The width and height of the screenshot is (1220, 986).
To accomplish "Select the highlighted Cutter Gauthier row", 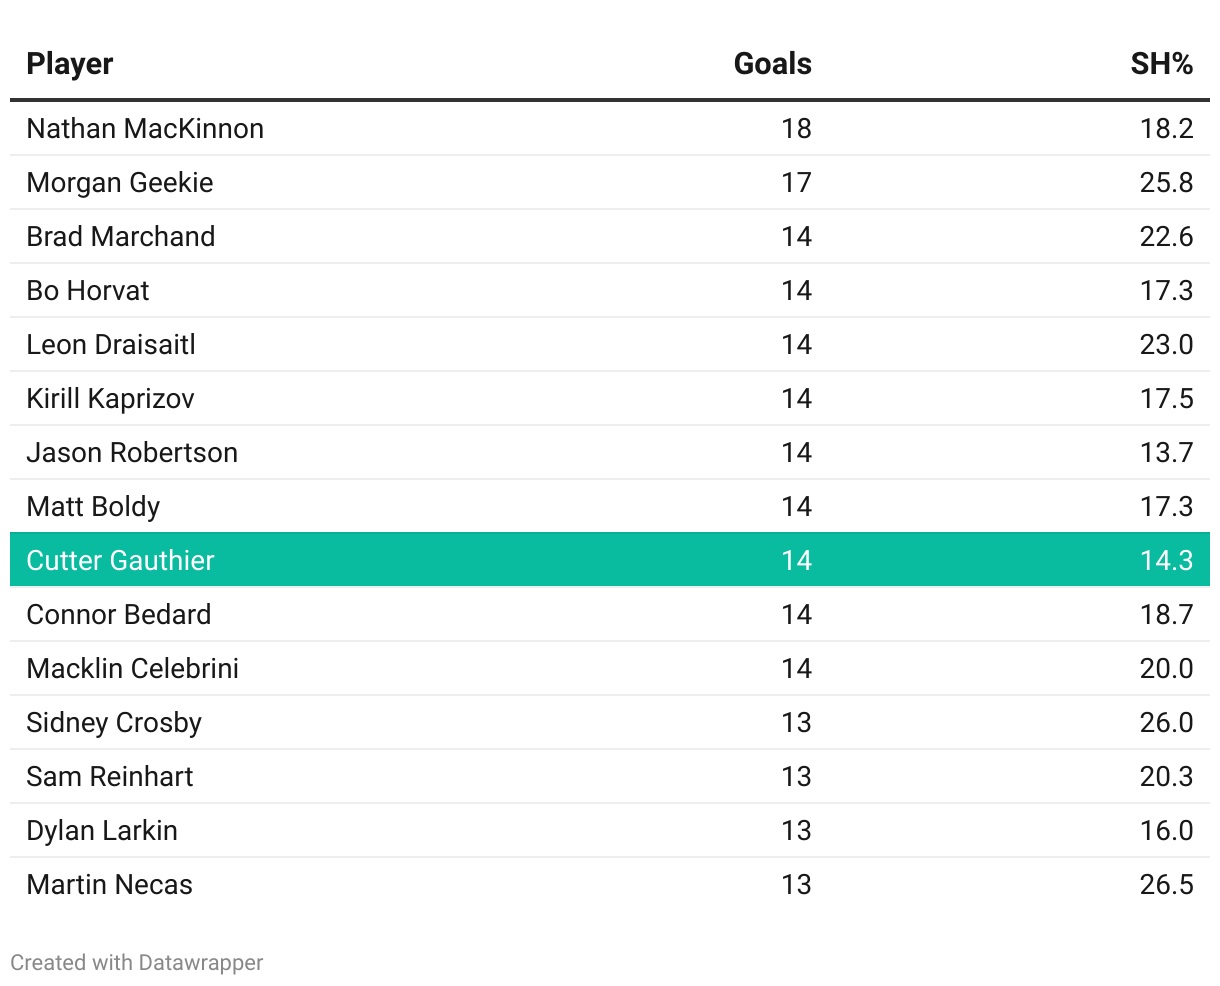I will 120,561.
